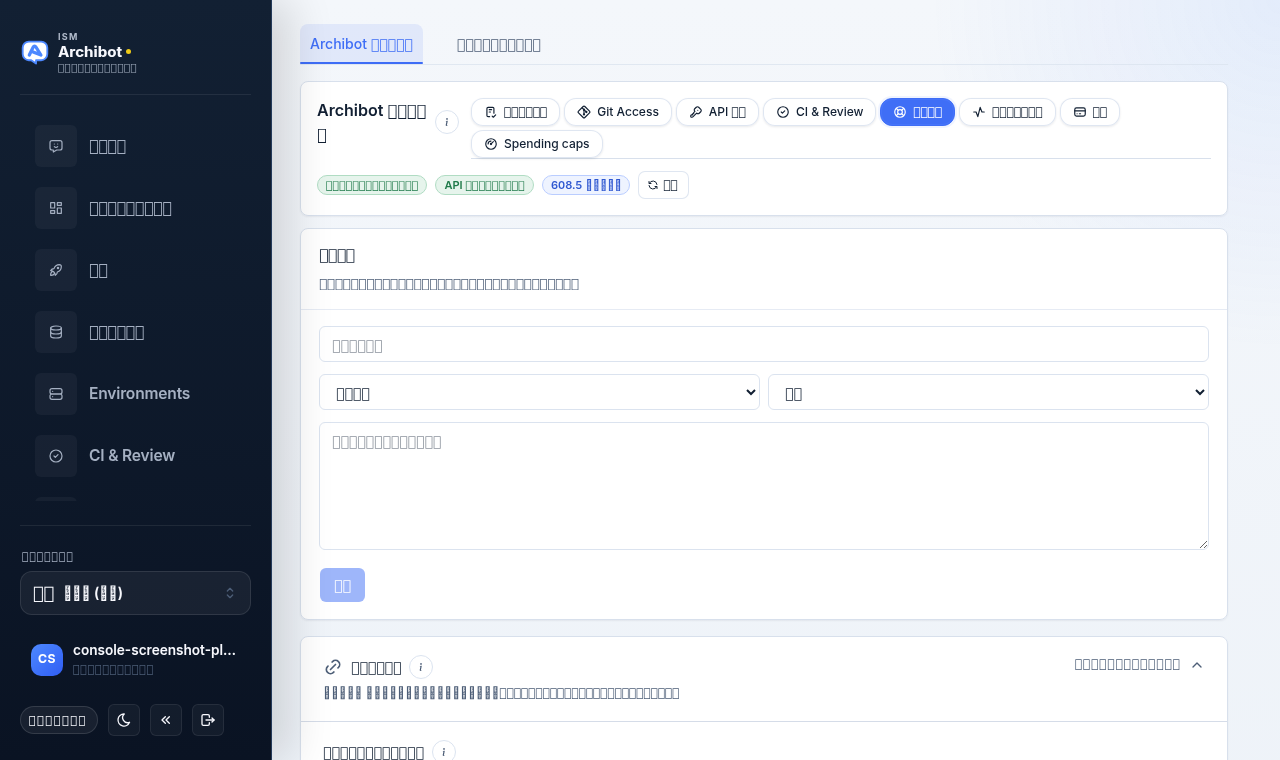
Task: Collapse the section using the chevron-up control
Action: click(1197, 665)
